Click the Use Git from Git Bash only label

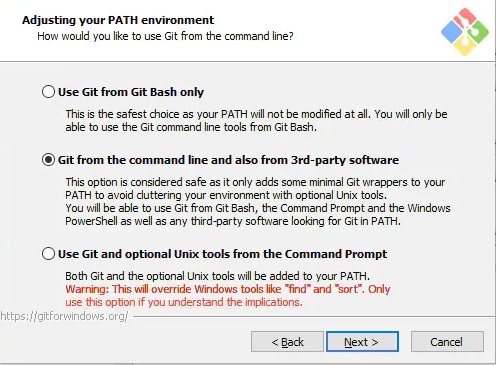click(131, 92)
